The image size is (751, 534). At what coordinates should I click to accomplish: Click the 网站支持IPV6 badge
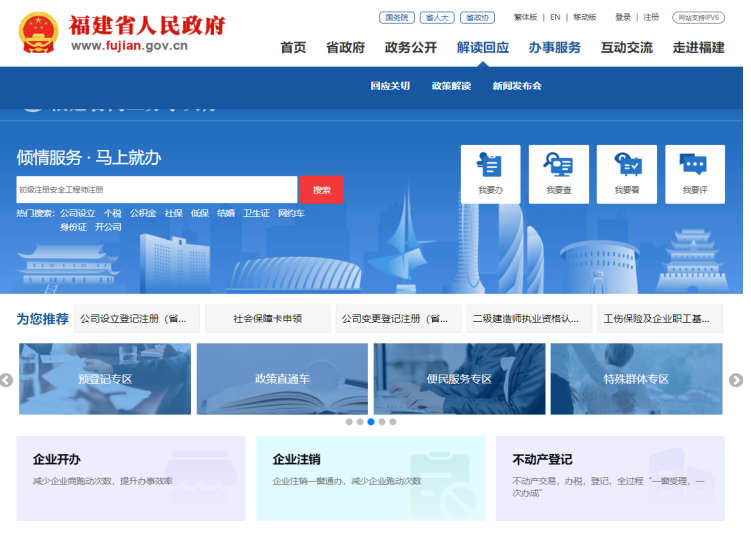(699, 18)
